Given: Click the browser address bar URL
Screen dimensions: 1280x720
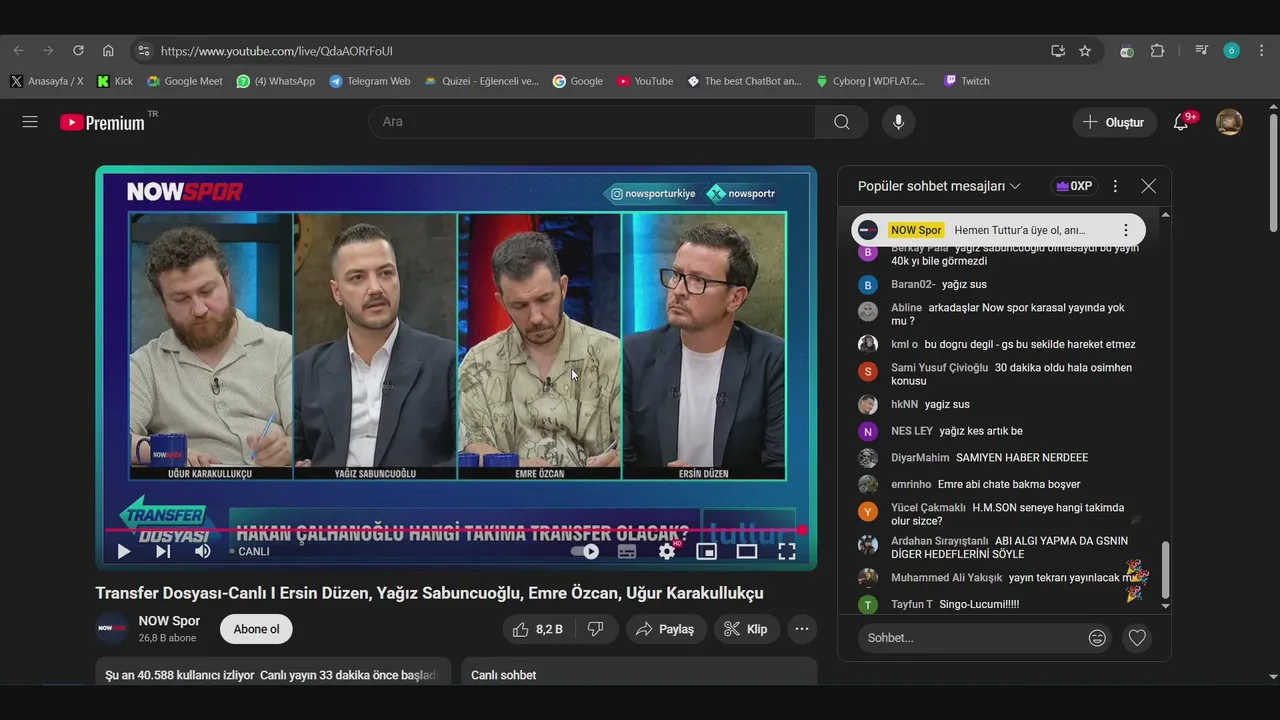Looking at the screenshot, I should (276, 51).
